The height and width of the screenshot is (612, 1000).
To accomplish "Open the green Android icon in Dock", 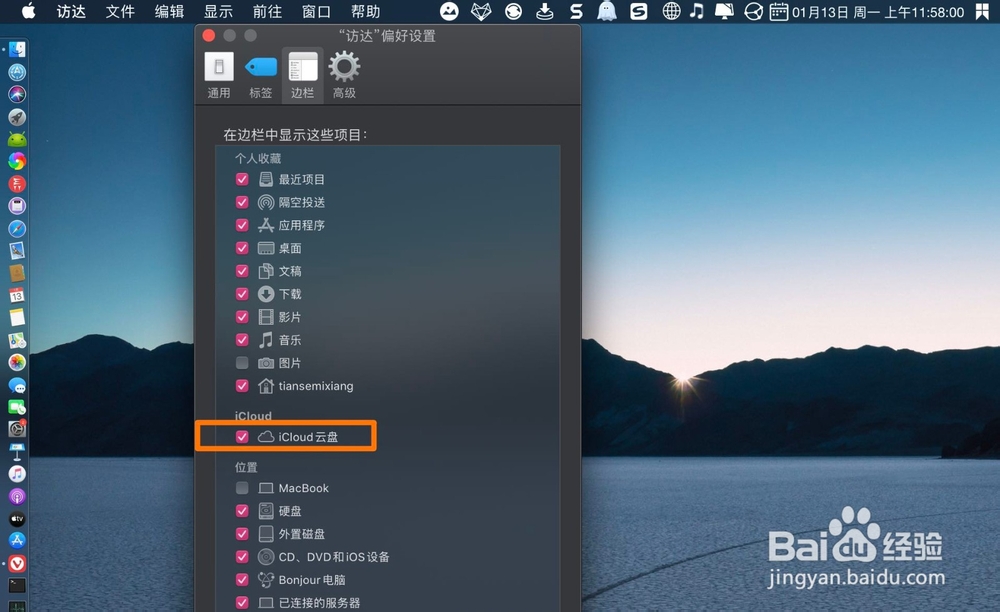I will pos(17,139).
